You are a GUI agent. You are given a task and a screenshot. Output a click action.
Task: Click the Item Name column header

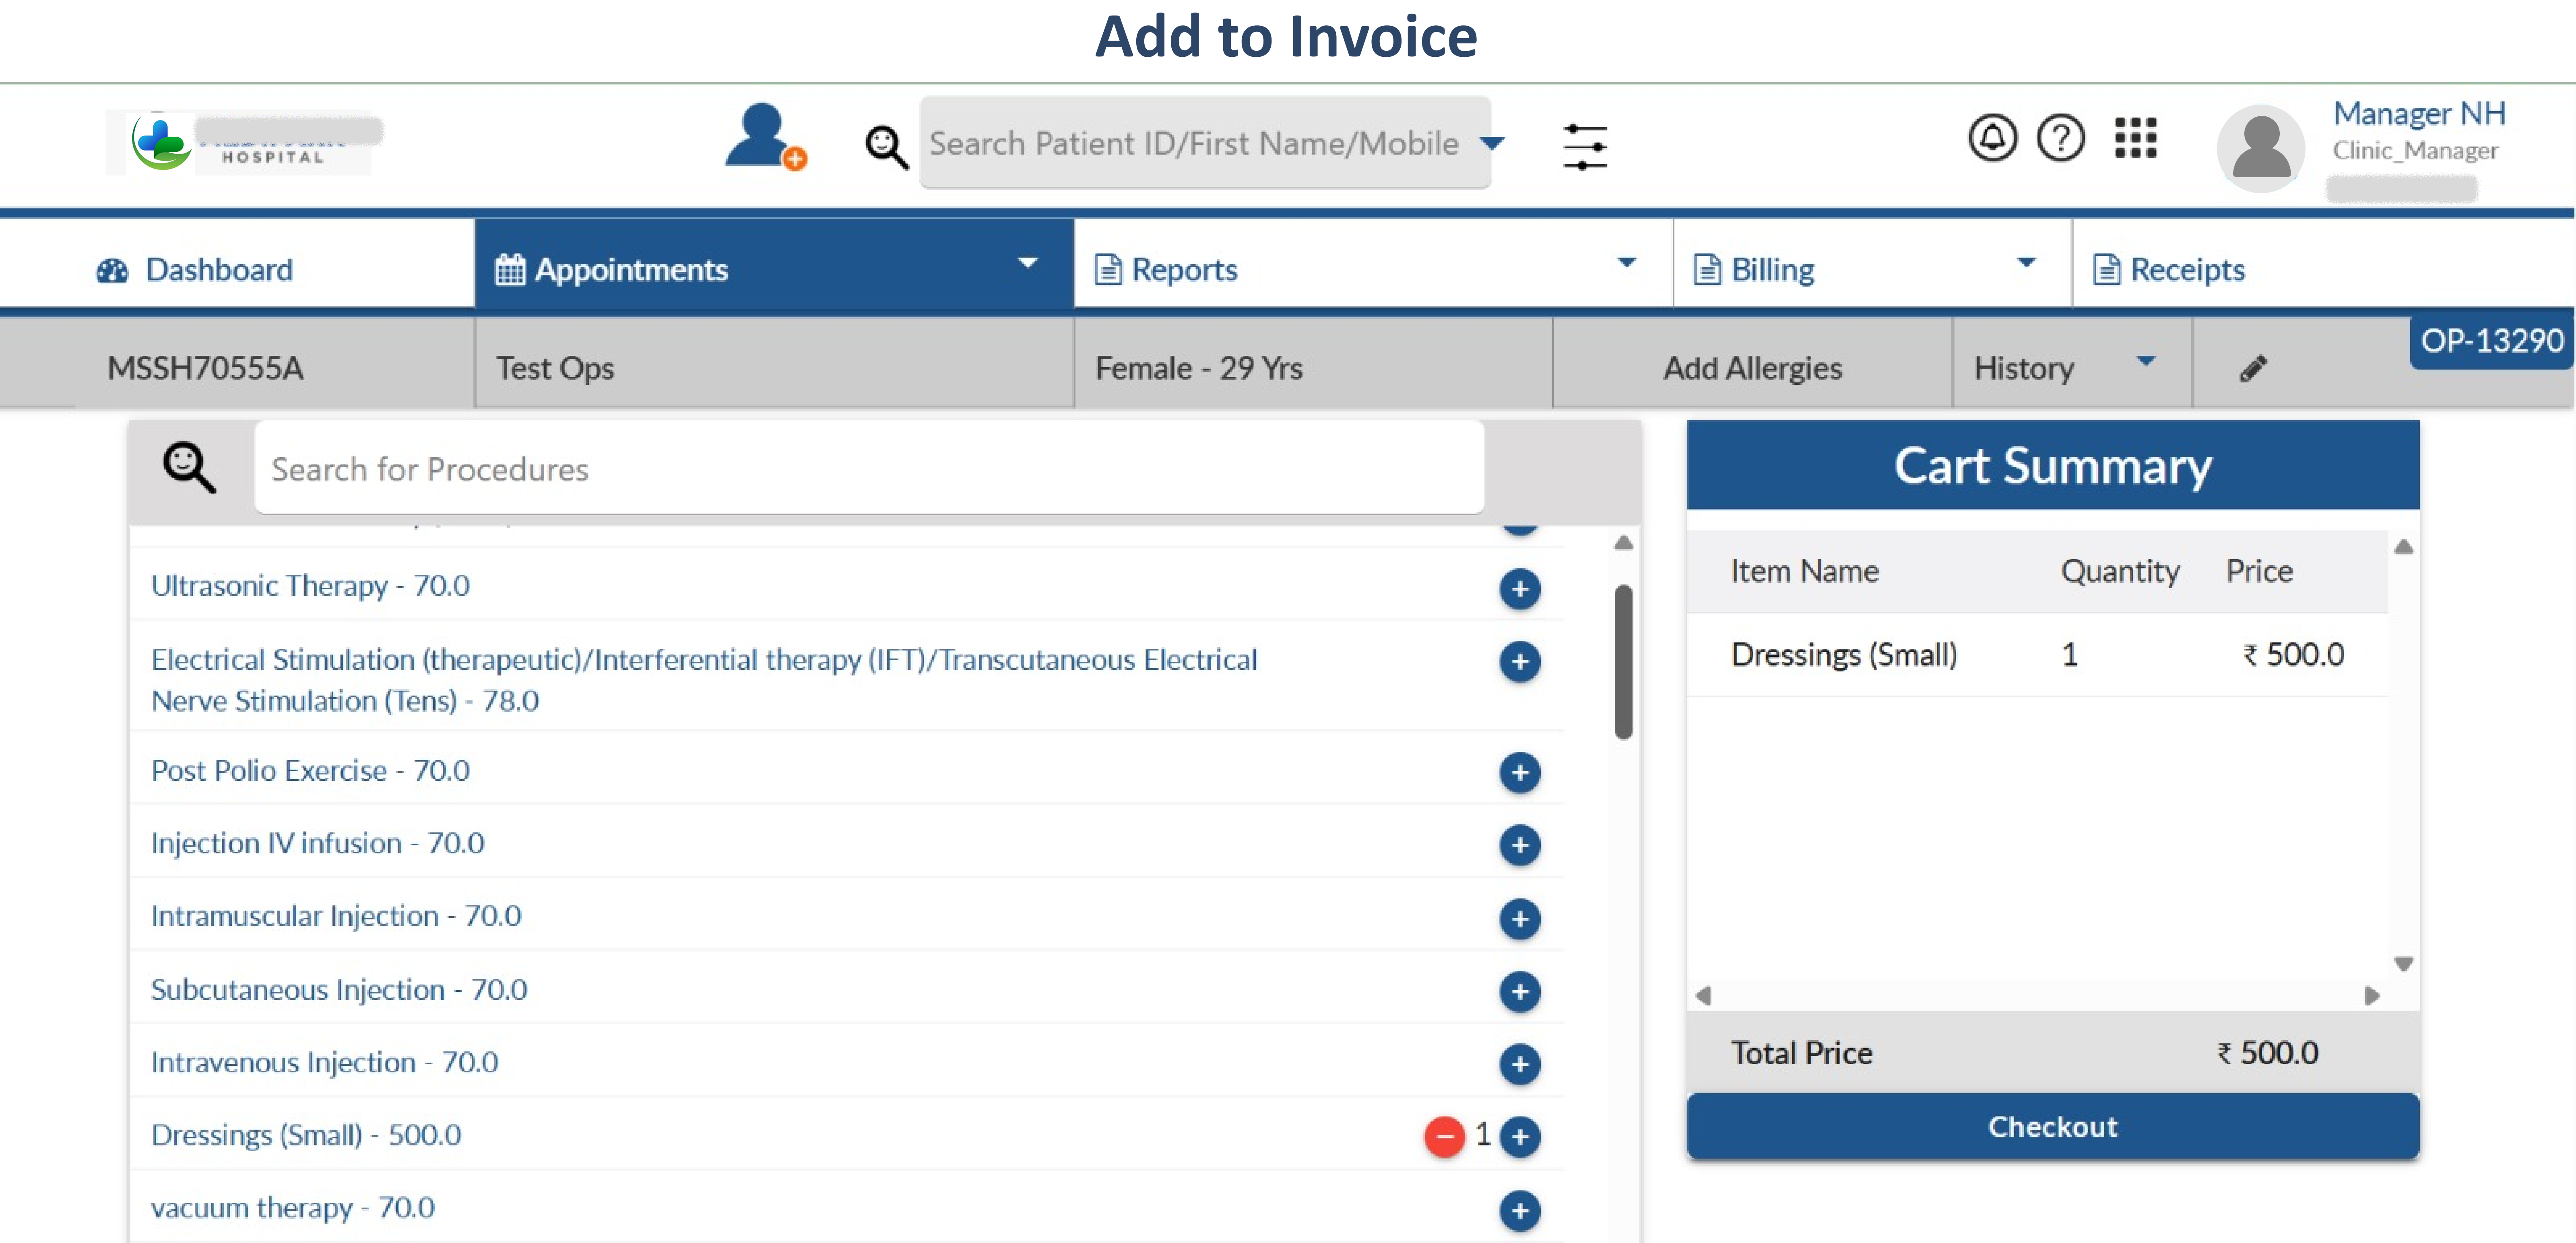pos(1804,571)
